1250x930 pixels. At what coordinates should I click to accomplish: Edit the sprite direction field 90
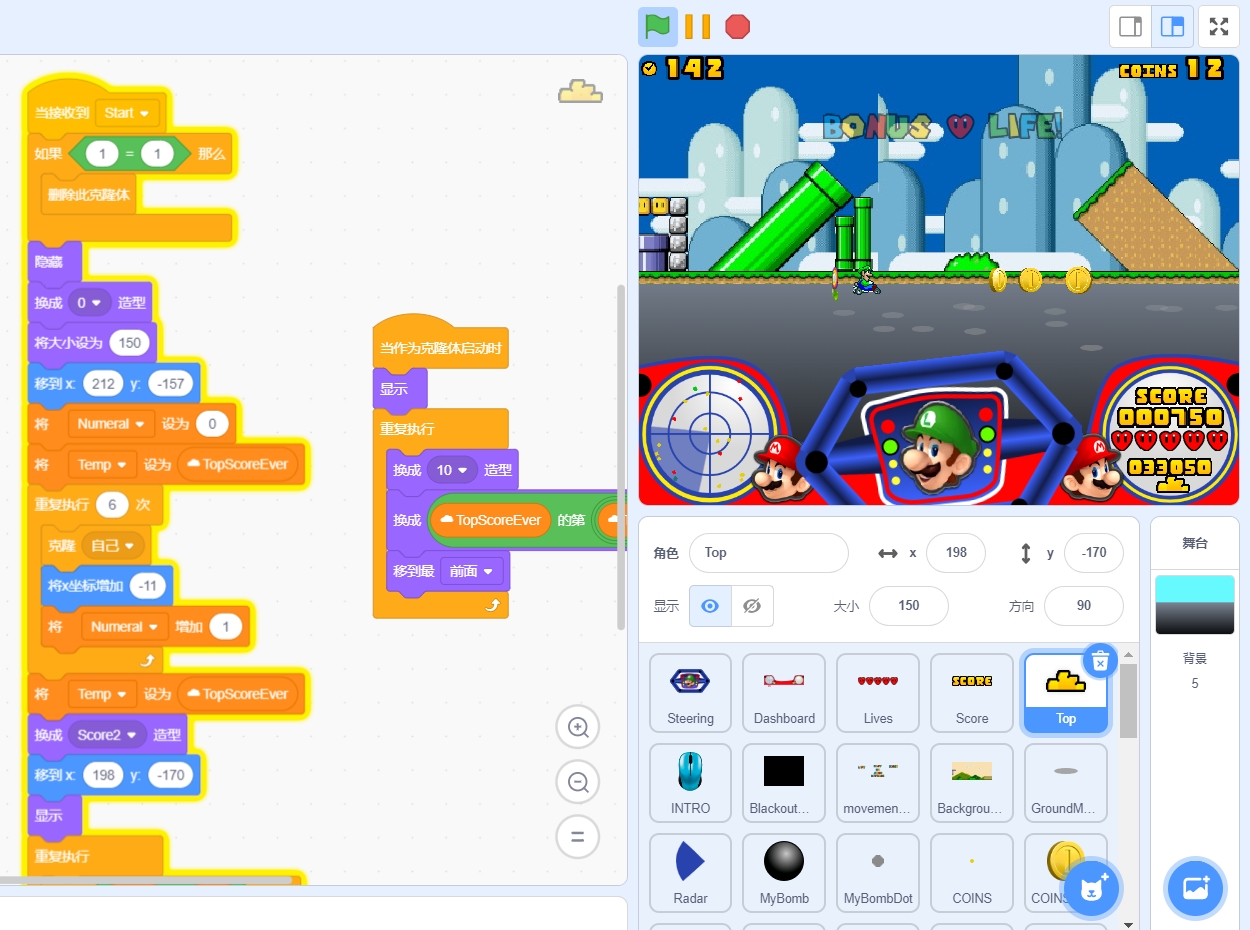(x=1084, y=606)
